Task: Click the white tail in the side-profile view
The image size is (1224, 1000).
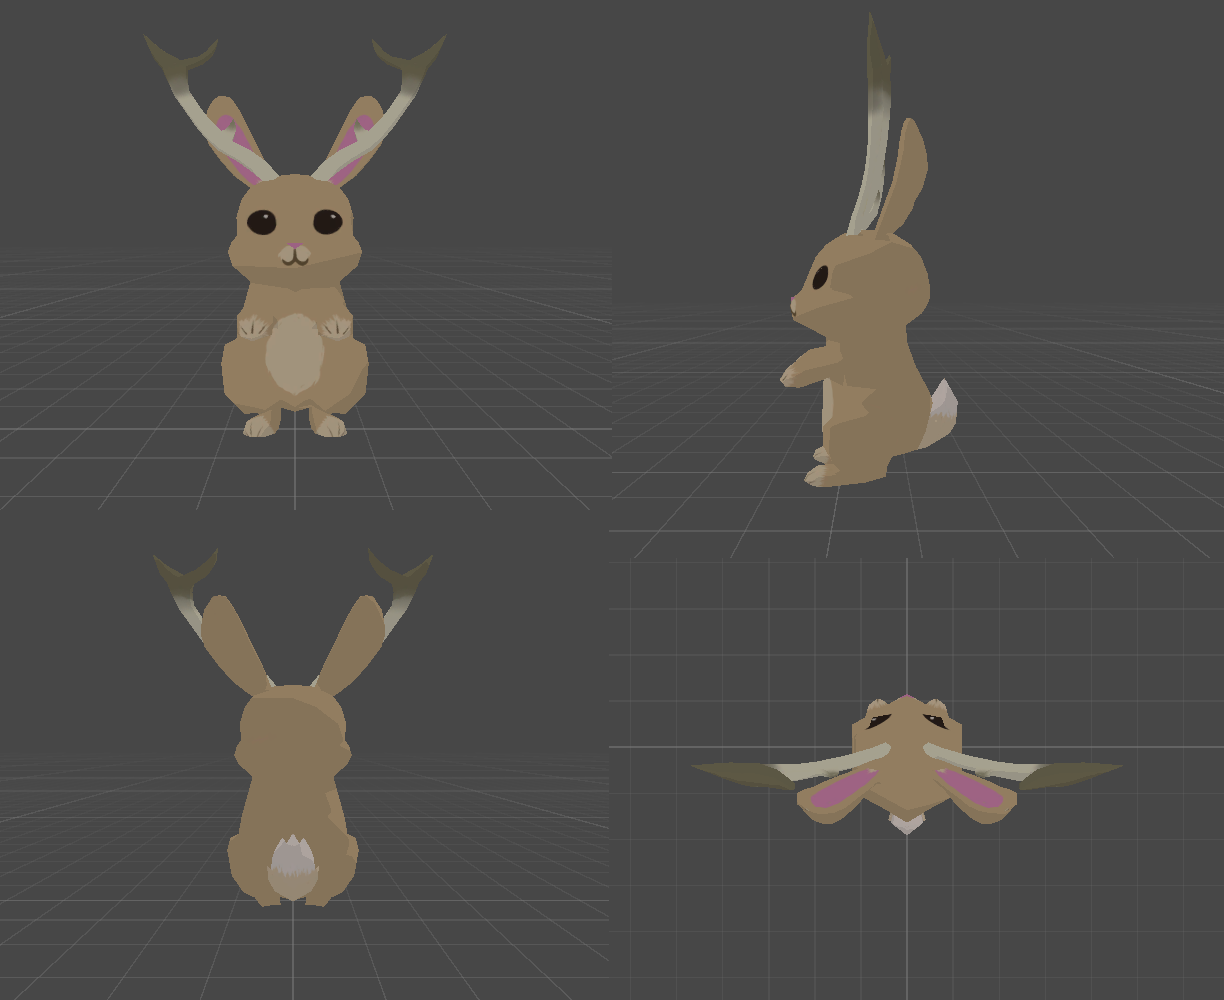Action: pyautogui.click(x=938, y=413)
